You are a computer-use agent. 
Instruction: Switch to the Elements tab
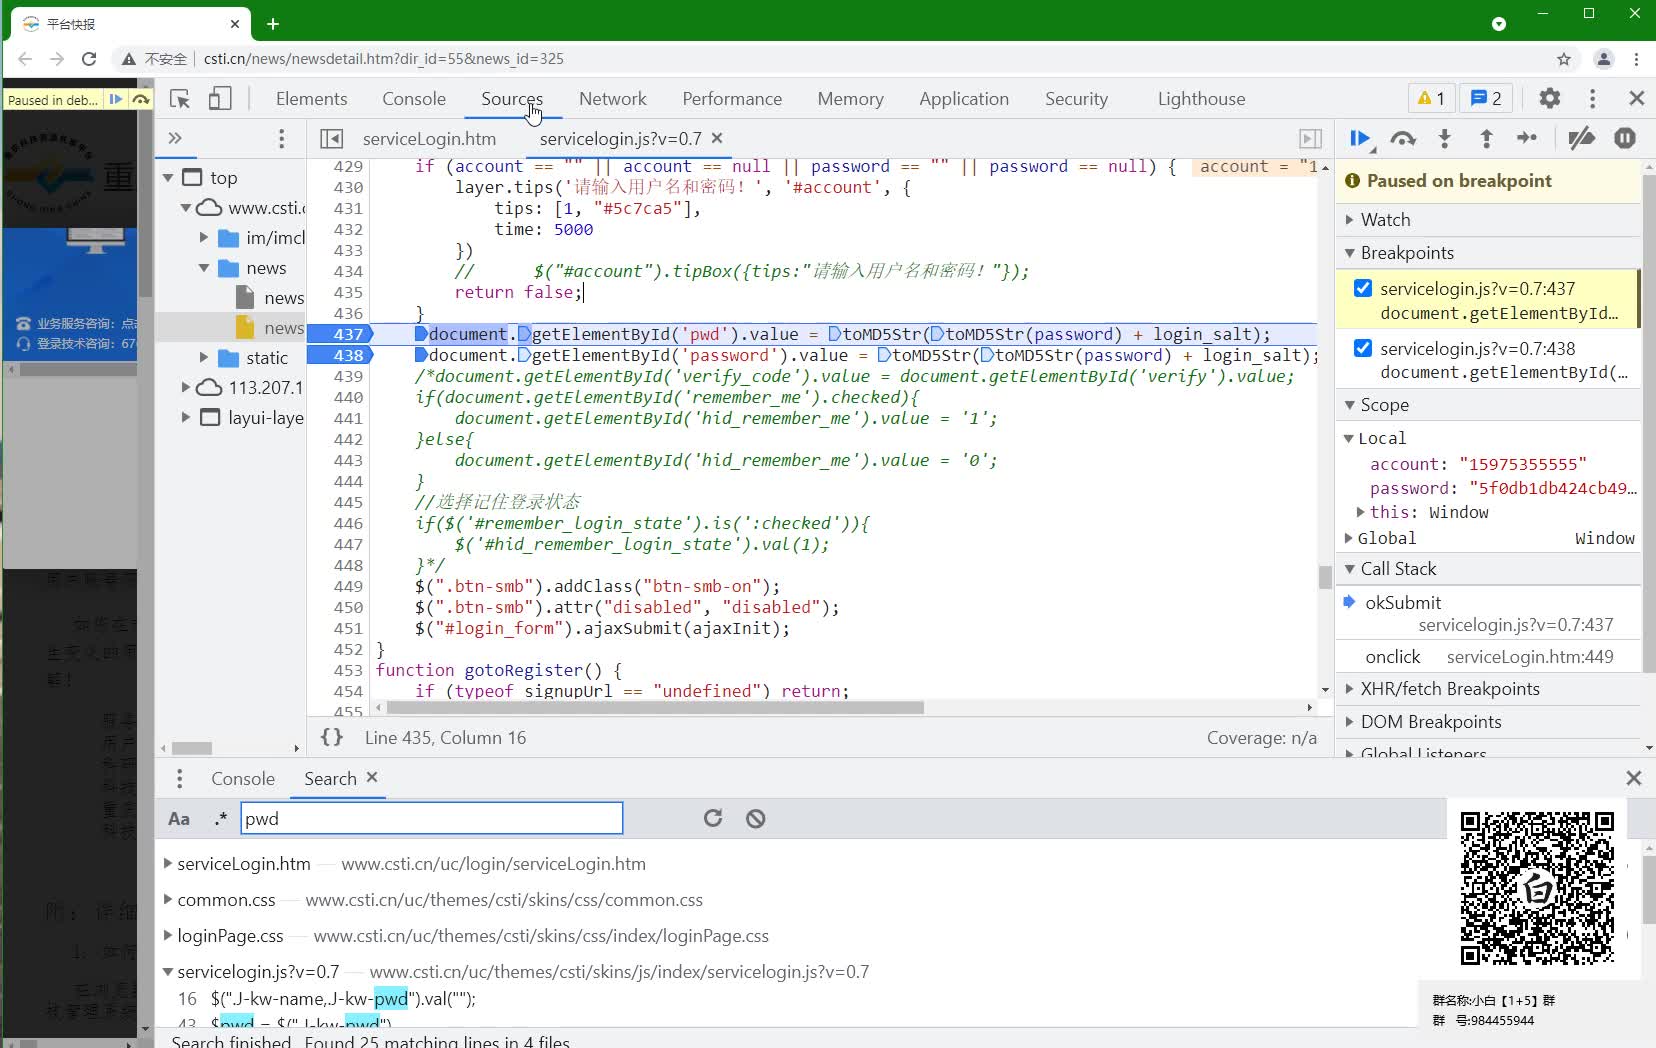pyautogui.click(x=312, y=98)
